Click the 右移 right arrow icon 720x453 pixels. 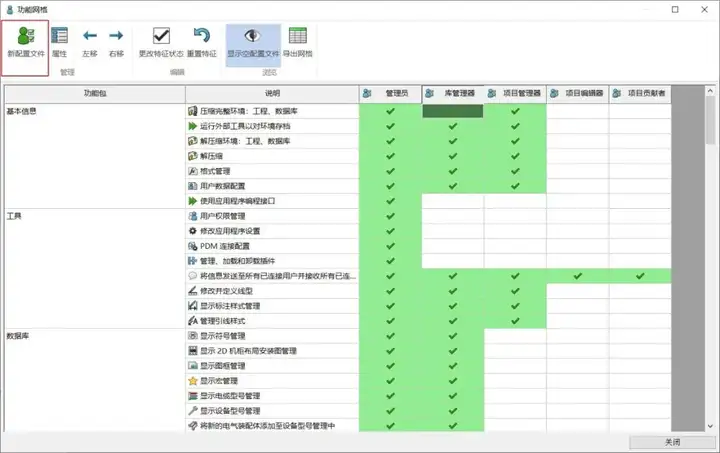tap(116, 35)
